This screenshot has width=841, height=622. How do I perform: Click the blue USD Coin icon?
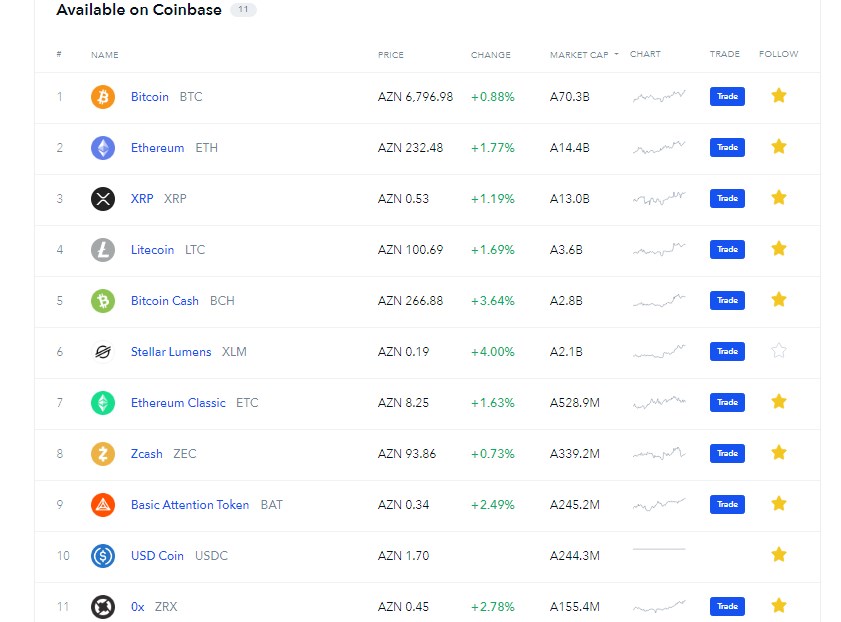click(x=103, y=556)
